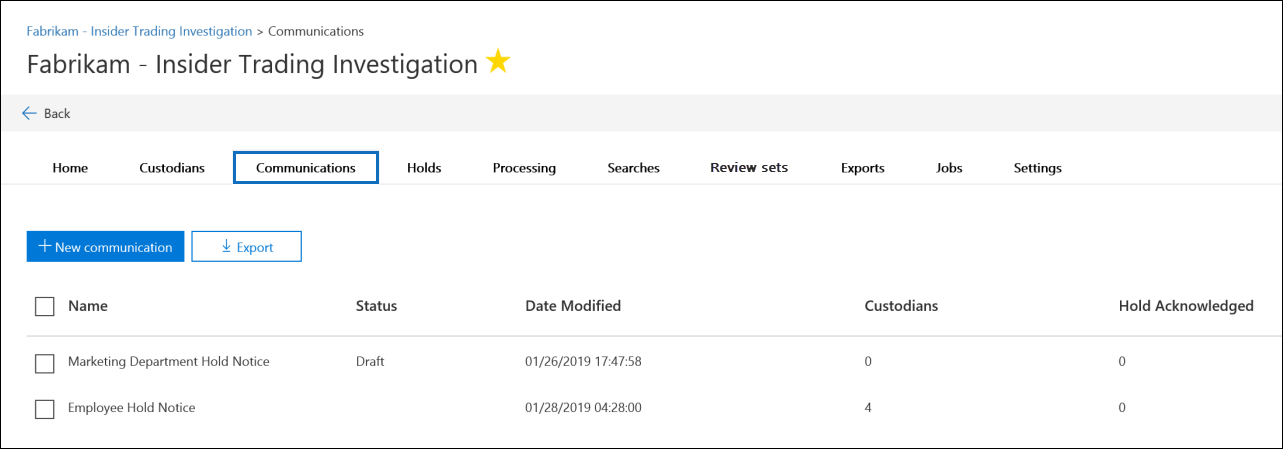Open the Review sets tab
The height and width of the screenshot is (449, 1283).
tap(749, 168)
